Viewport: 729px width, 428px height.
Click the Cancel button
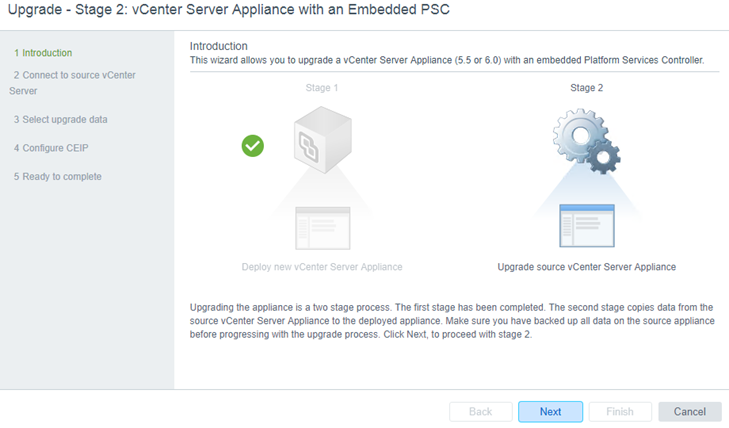[x=690, y=412]
